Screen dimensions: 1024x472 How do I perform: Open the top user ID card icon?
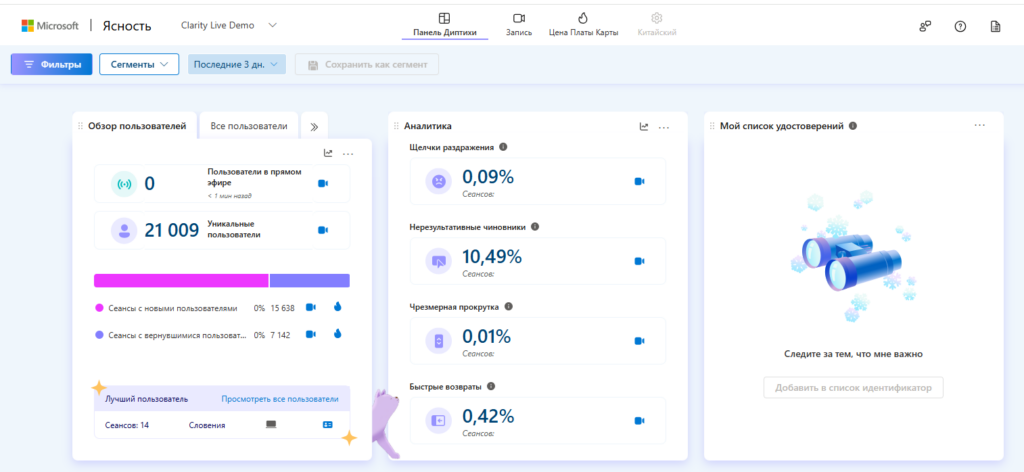pos(328,424)
